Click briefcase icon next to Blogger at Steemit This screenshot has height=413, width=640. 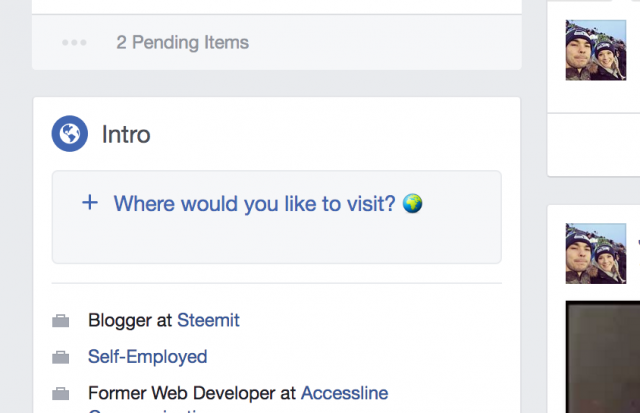click(60, 321)
